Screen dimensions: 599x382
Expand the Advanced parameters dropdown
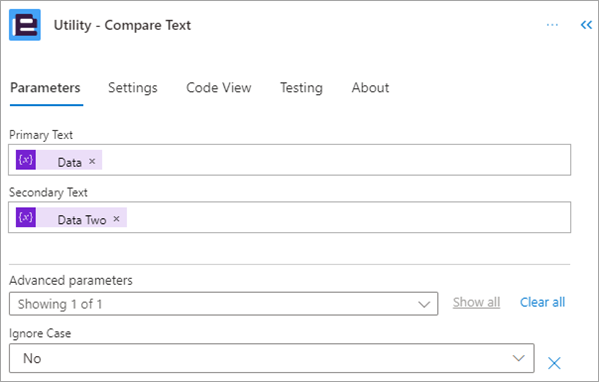pos(223,304)
